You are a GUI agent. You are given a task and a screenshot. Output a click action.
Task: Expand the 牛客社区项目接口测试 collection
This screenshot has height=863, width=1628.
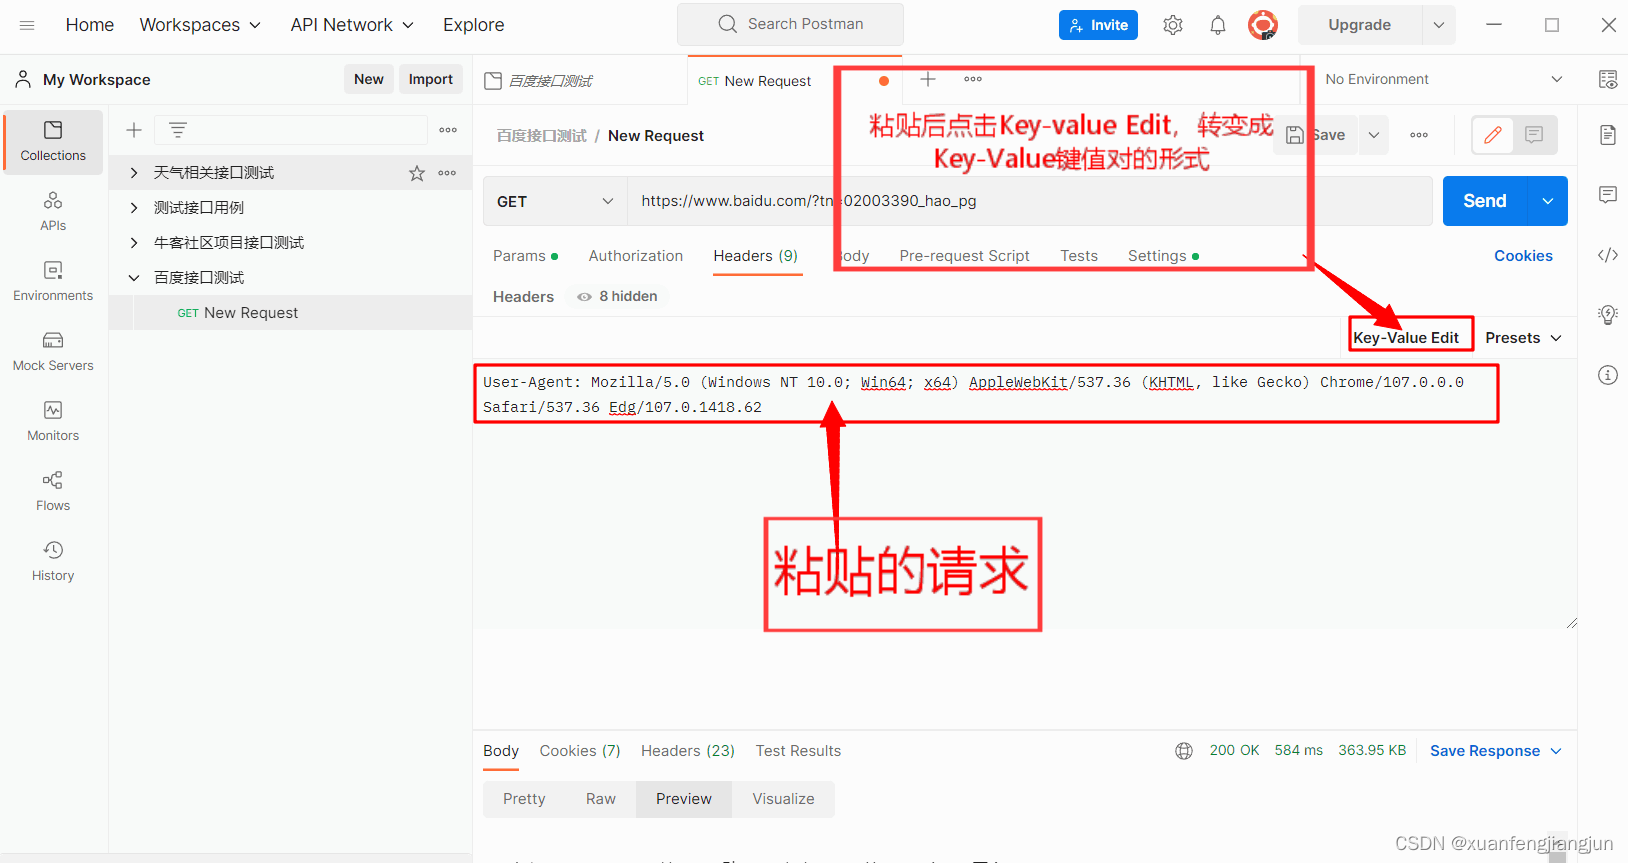[134, 243]
